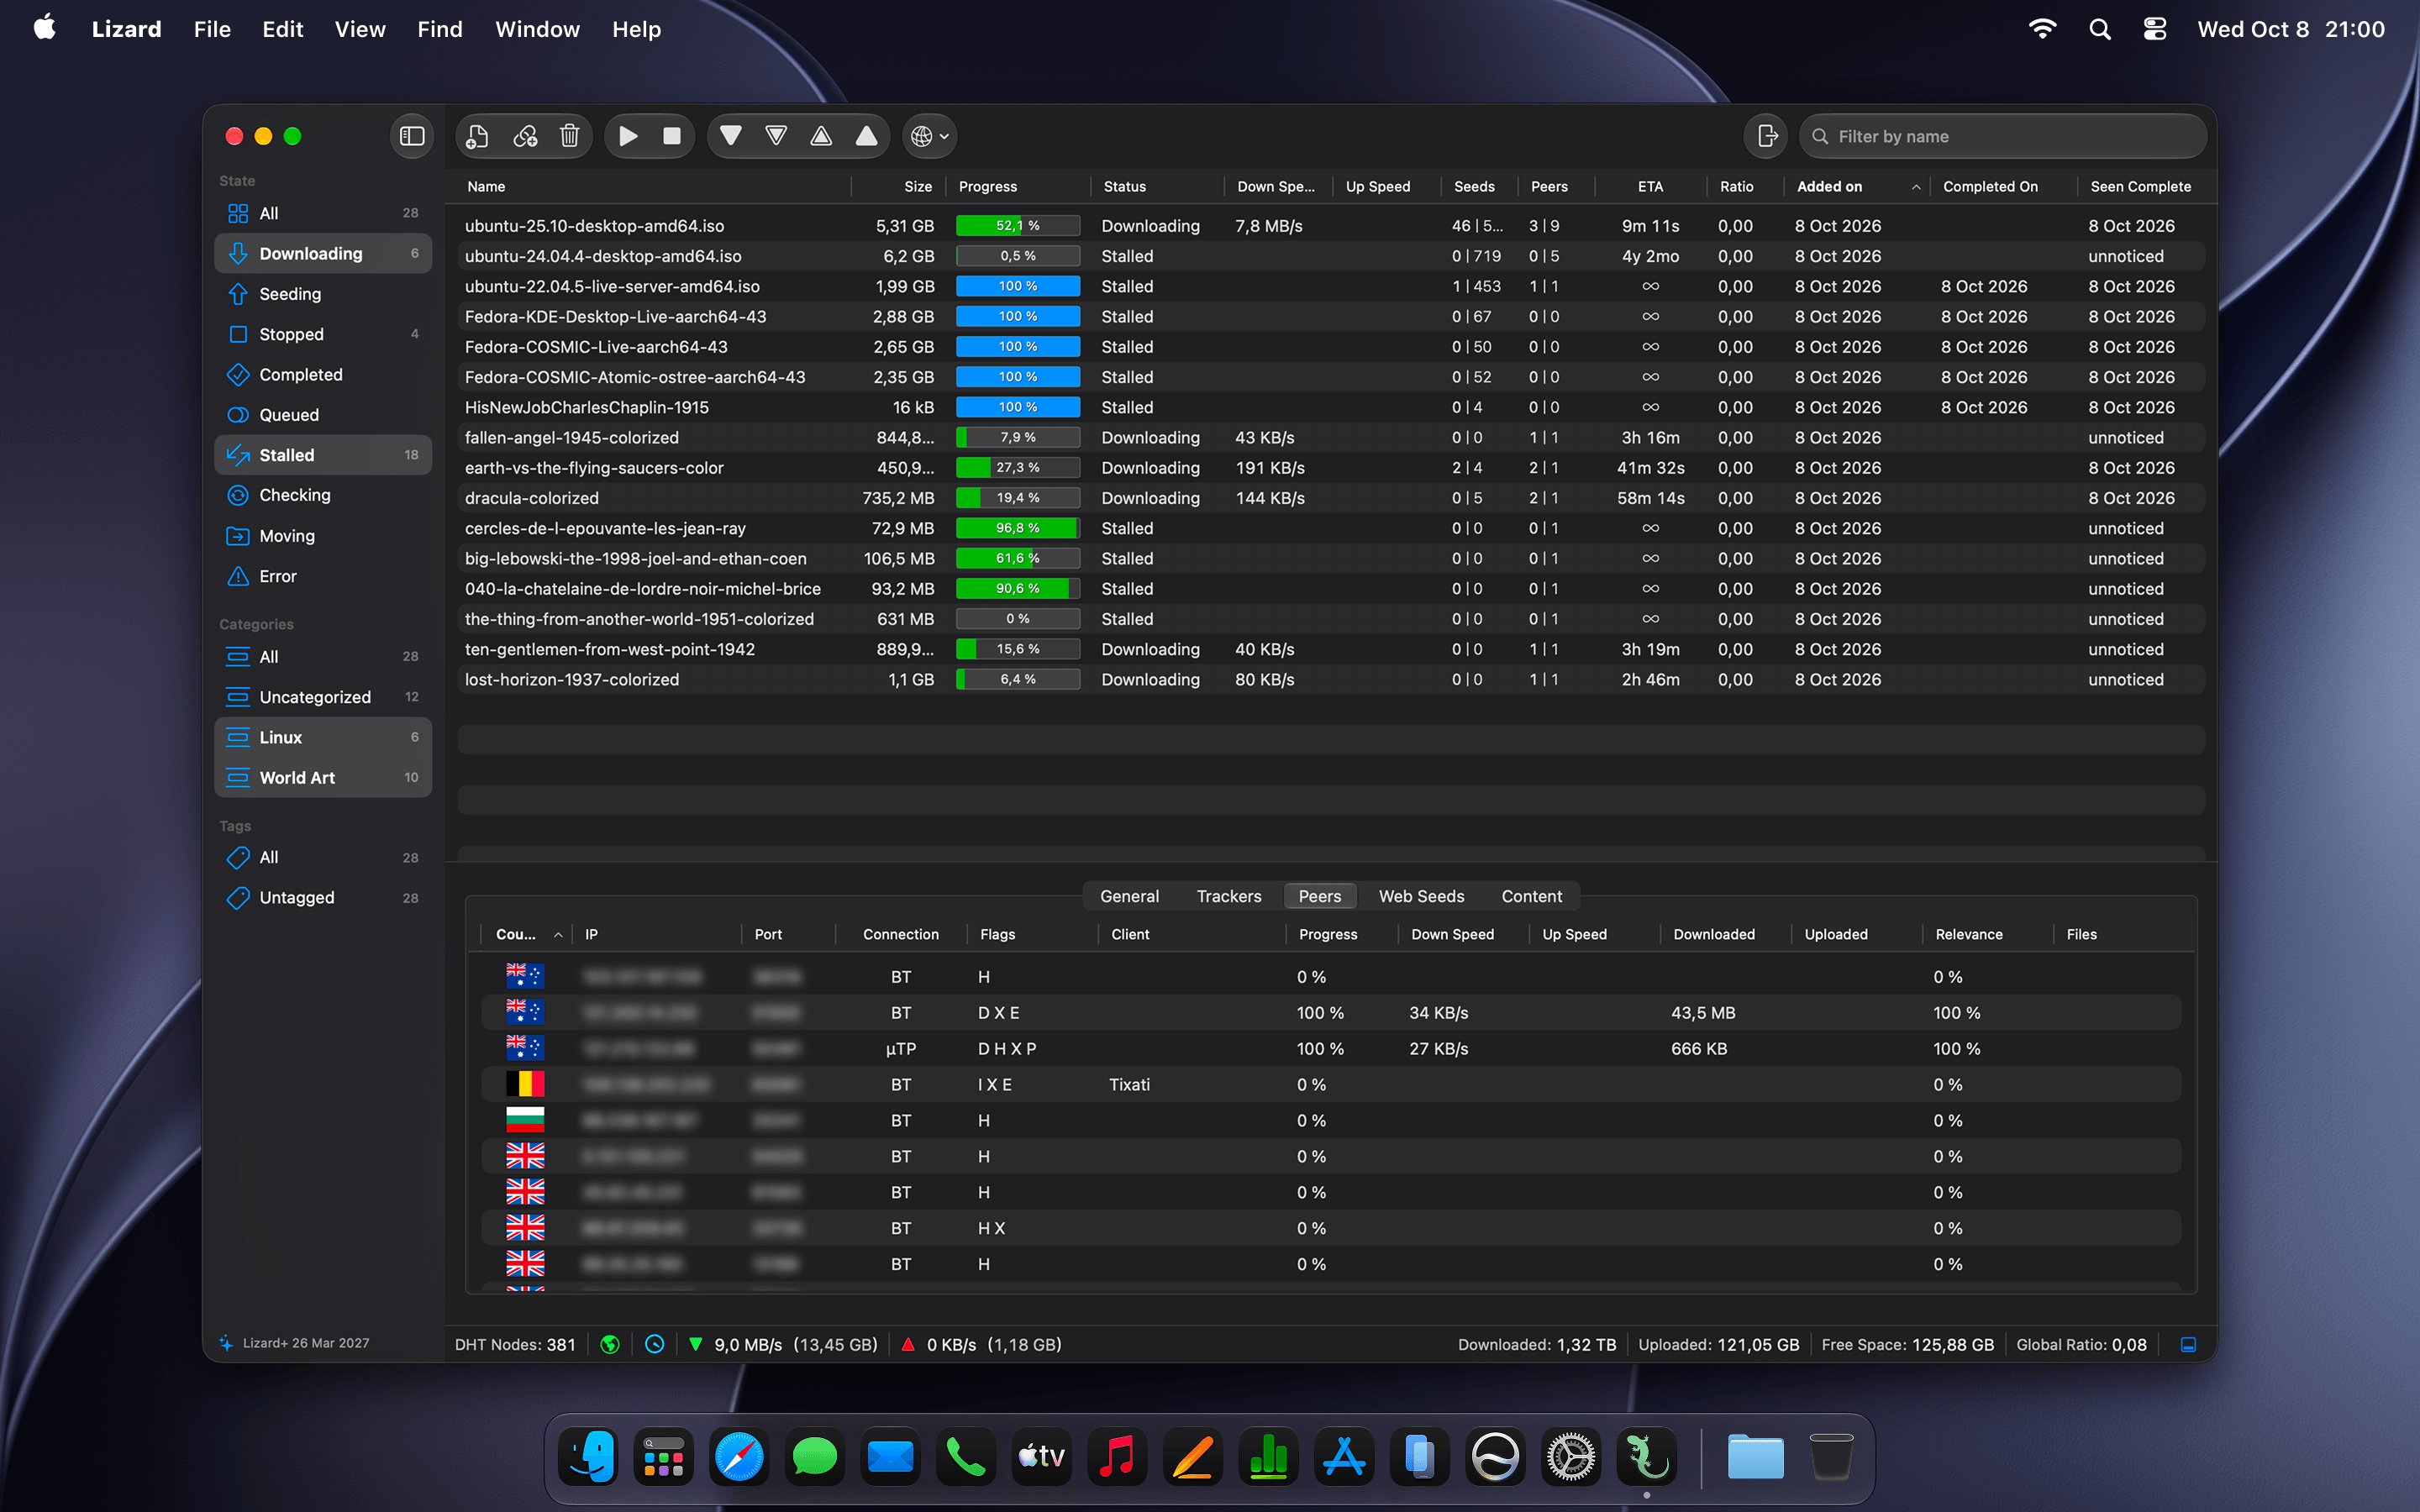Sort by the Added on column header
Image resolution: width=2420 pixels, height=1512 pixels.
point(1857,187)
